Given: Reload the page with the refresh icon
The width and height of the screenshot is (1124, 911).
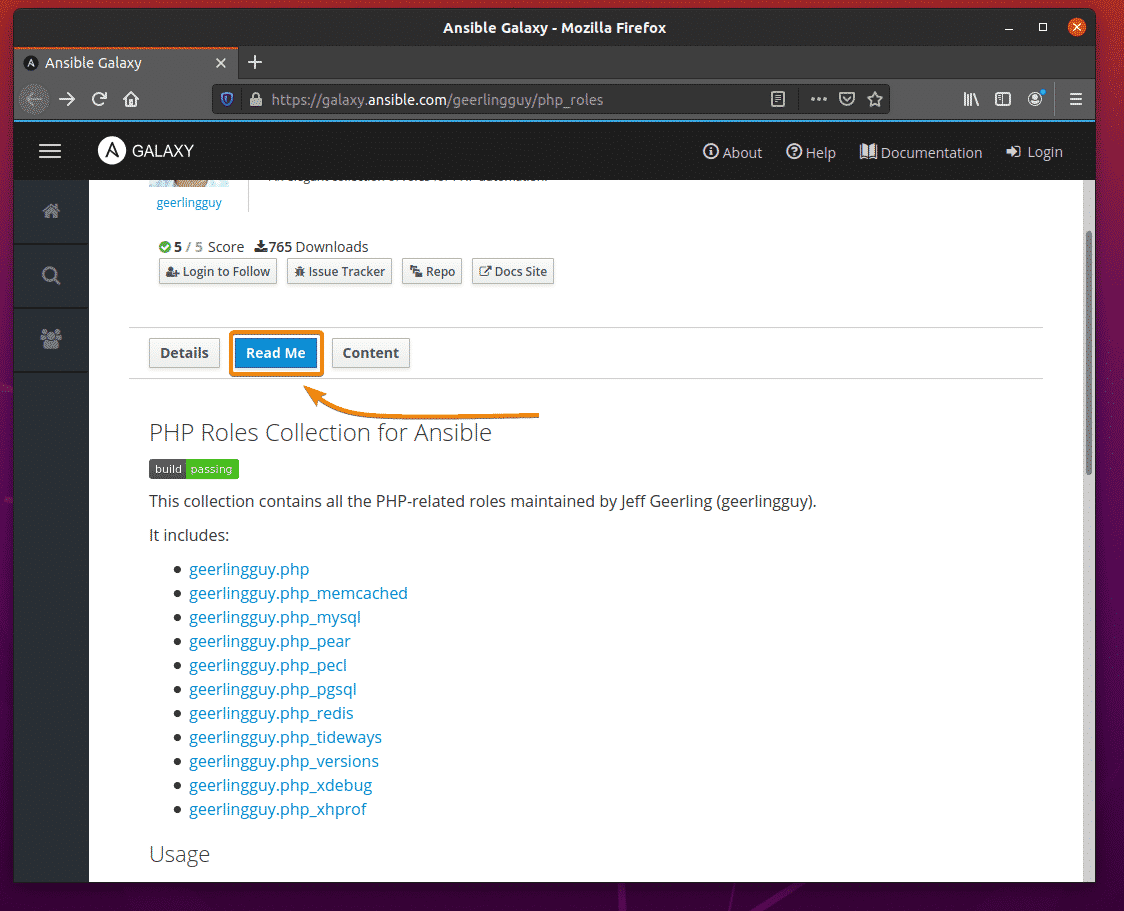Looking at the screenshot, I should (x=99, y=99).
